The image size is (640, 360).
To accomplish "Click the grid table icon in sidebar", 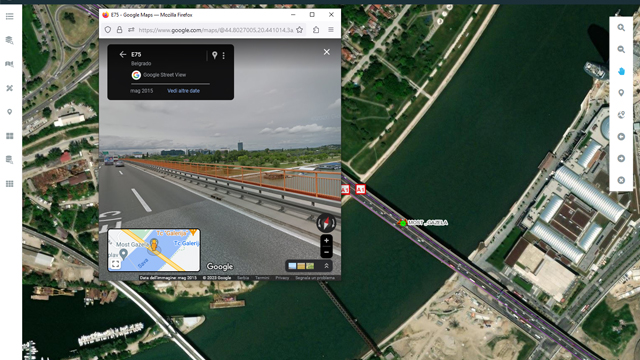I will pos(9,184).
